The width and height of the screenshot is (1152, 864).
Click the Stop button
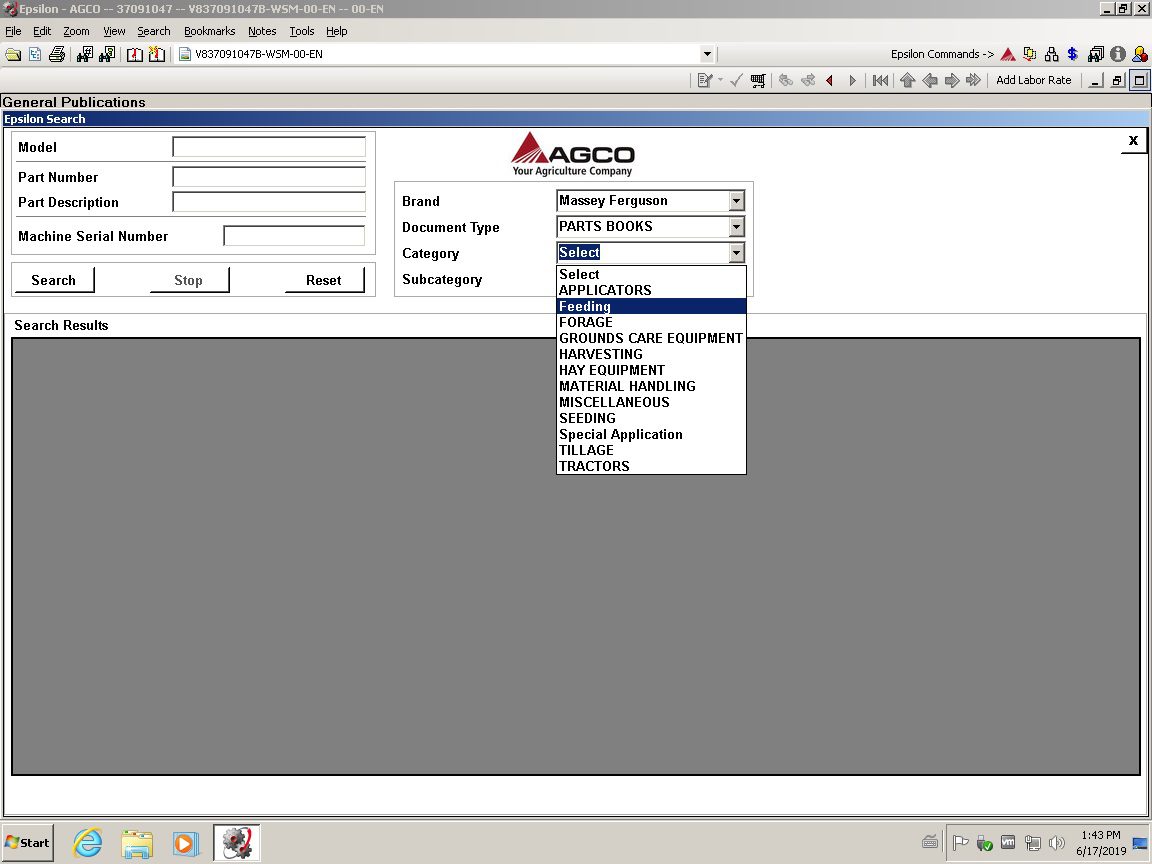coord(189,280)
